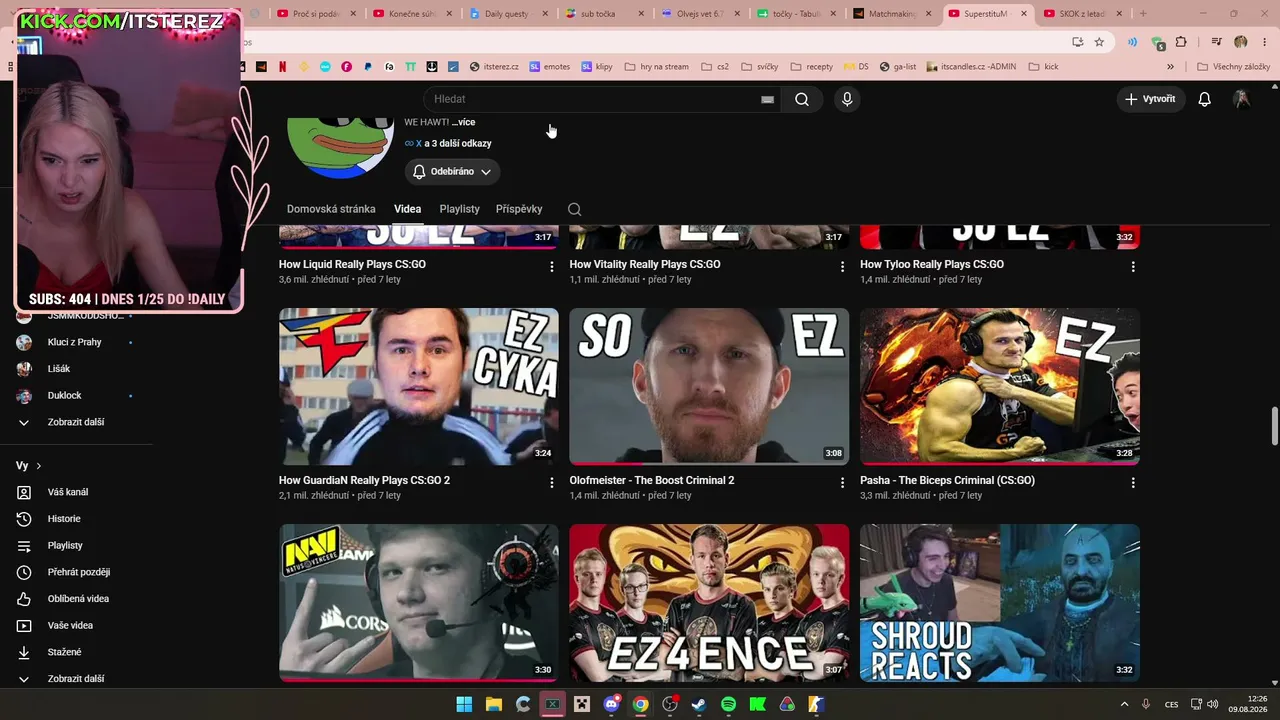Expand the Vy section chevron
Screen dimensions: 1280x720
click(39, 466)
